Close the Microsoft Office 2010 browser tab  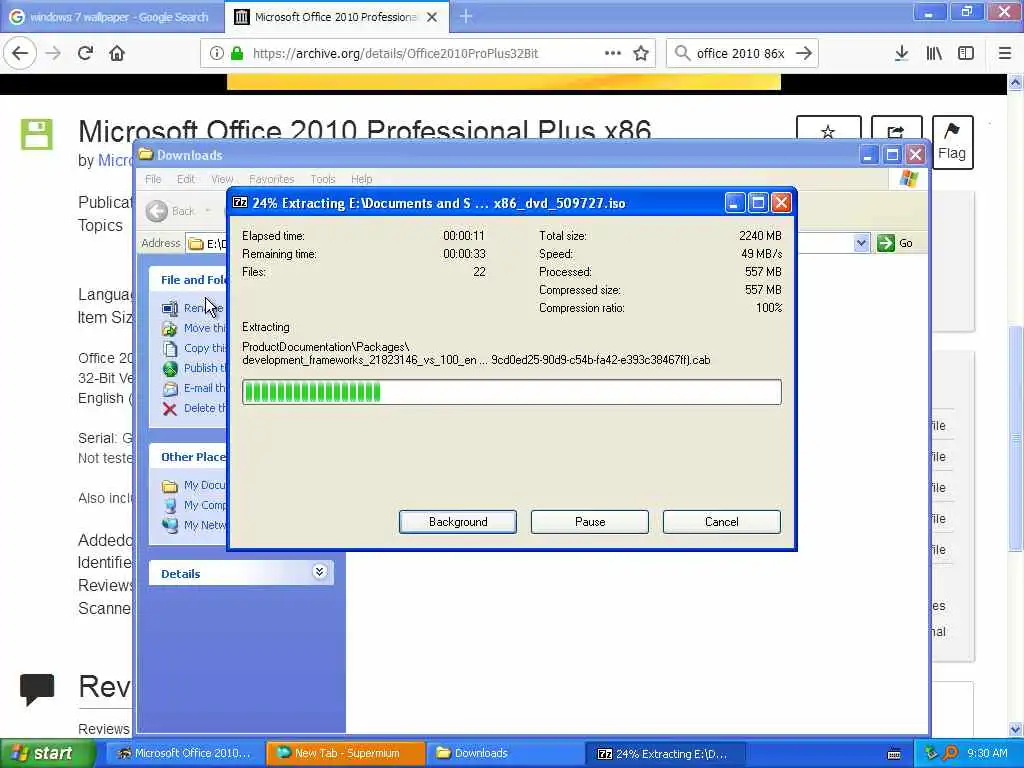click(x=432, y=18)
